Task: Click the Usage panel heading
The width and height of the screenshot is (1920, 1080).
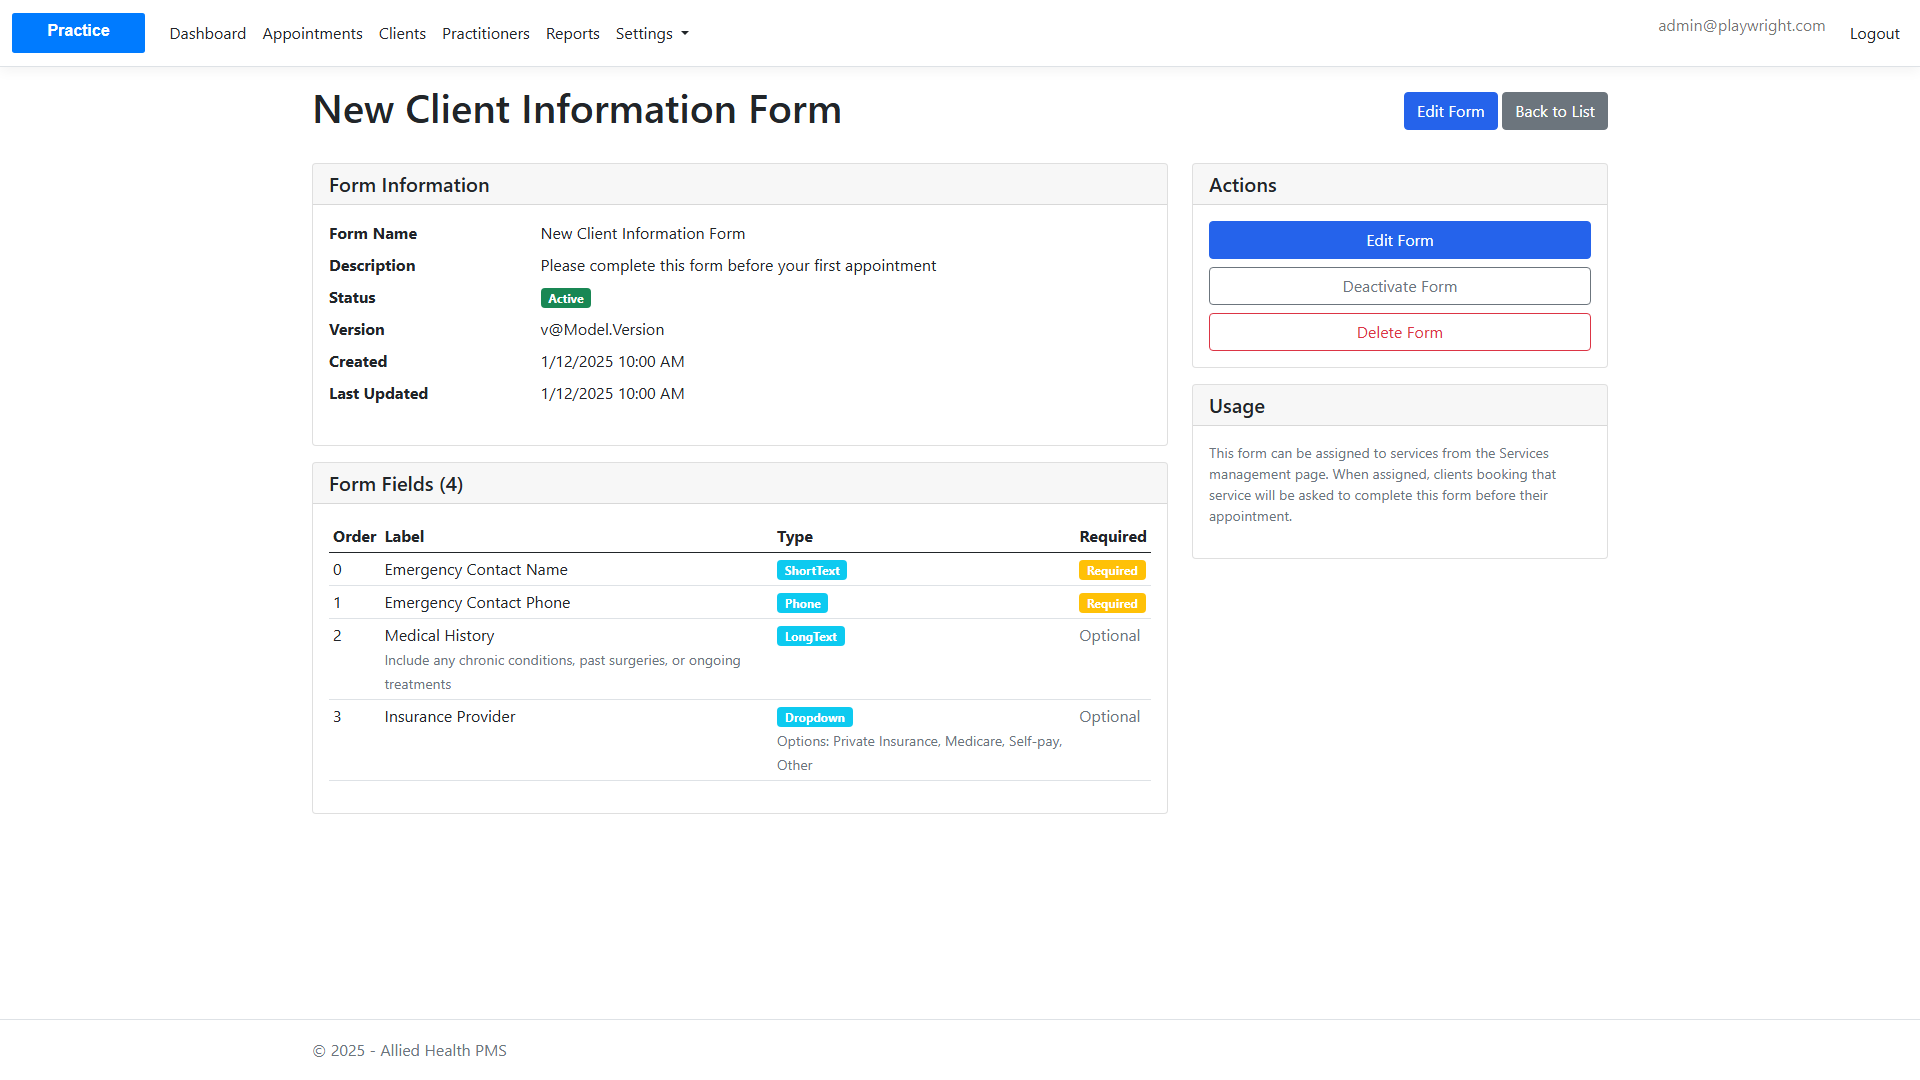Action: (1236, 406)
